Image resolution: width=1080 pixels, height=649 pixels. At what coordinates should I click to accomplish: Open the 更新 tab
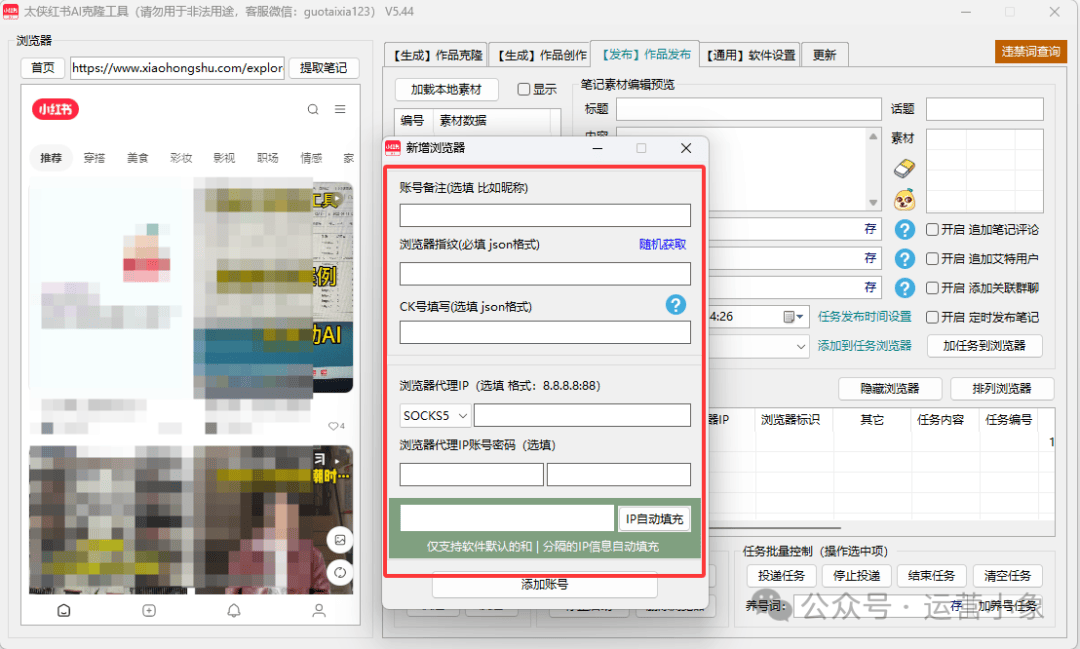(x=824, y=55)
